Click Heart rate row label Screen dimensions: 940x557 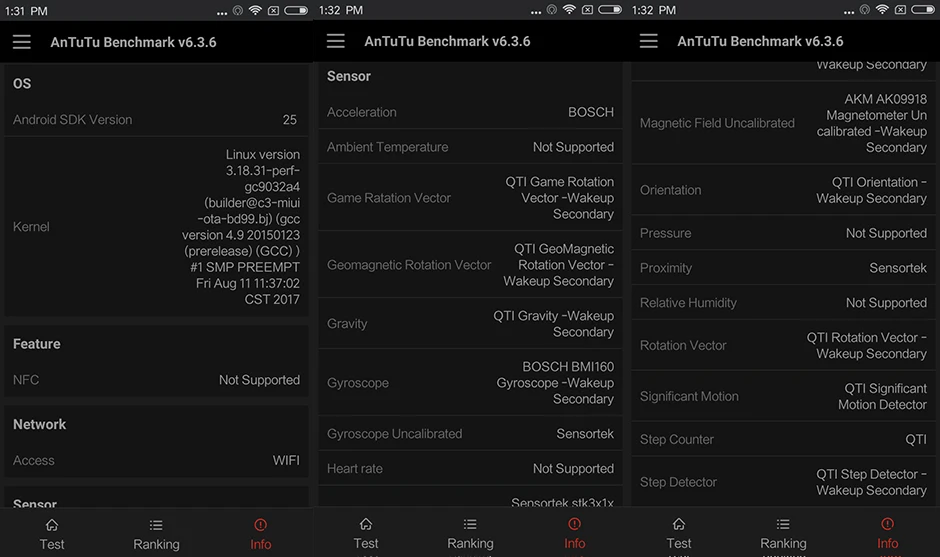point(354,468)
